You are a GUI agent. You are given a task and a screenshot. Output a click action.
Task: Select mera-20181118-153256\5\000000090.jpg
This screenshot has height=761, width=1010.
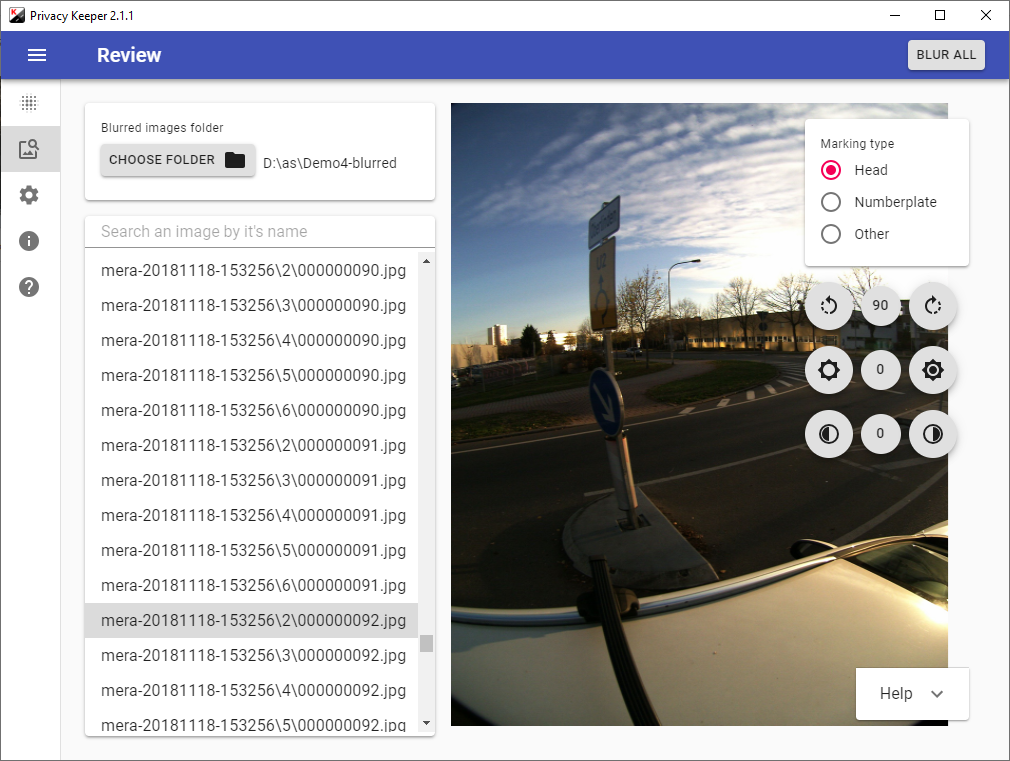(x=252, y=376)
